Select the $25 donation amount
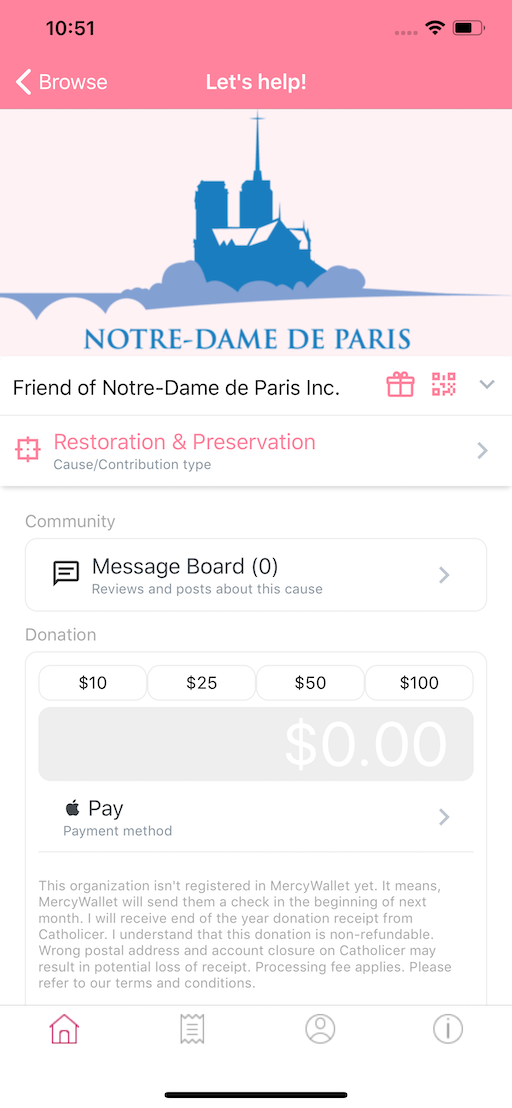 [x=201, y=683]
